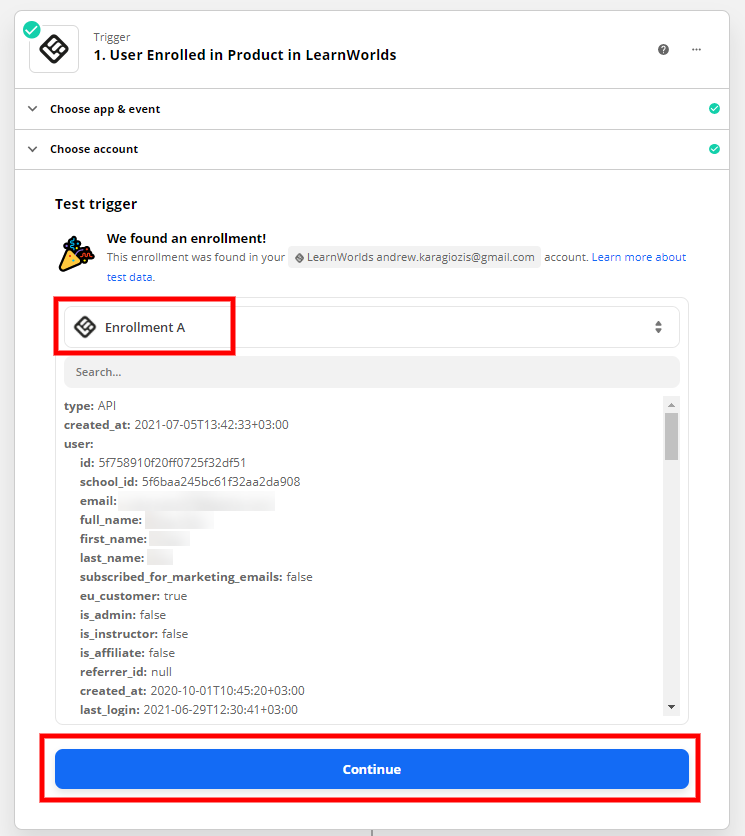The width and height of the screenshot is (745, 836).
Task: Open the trigger step options menu
Action: pyautogui.click(x=696, y=48)
